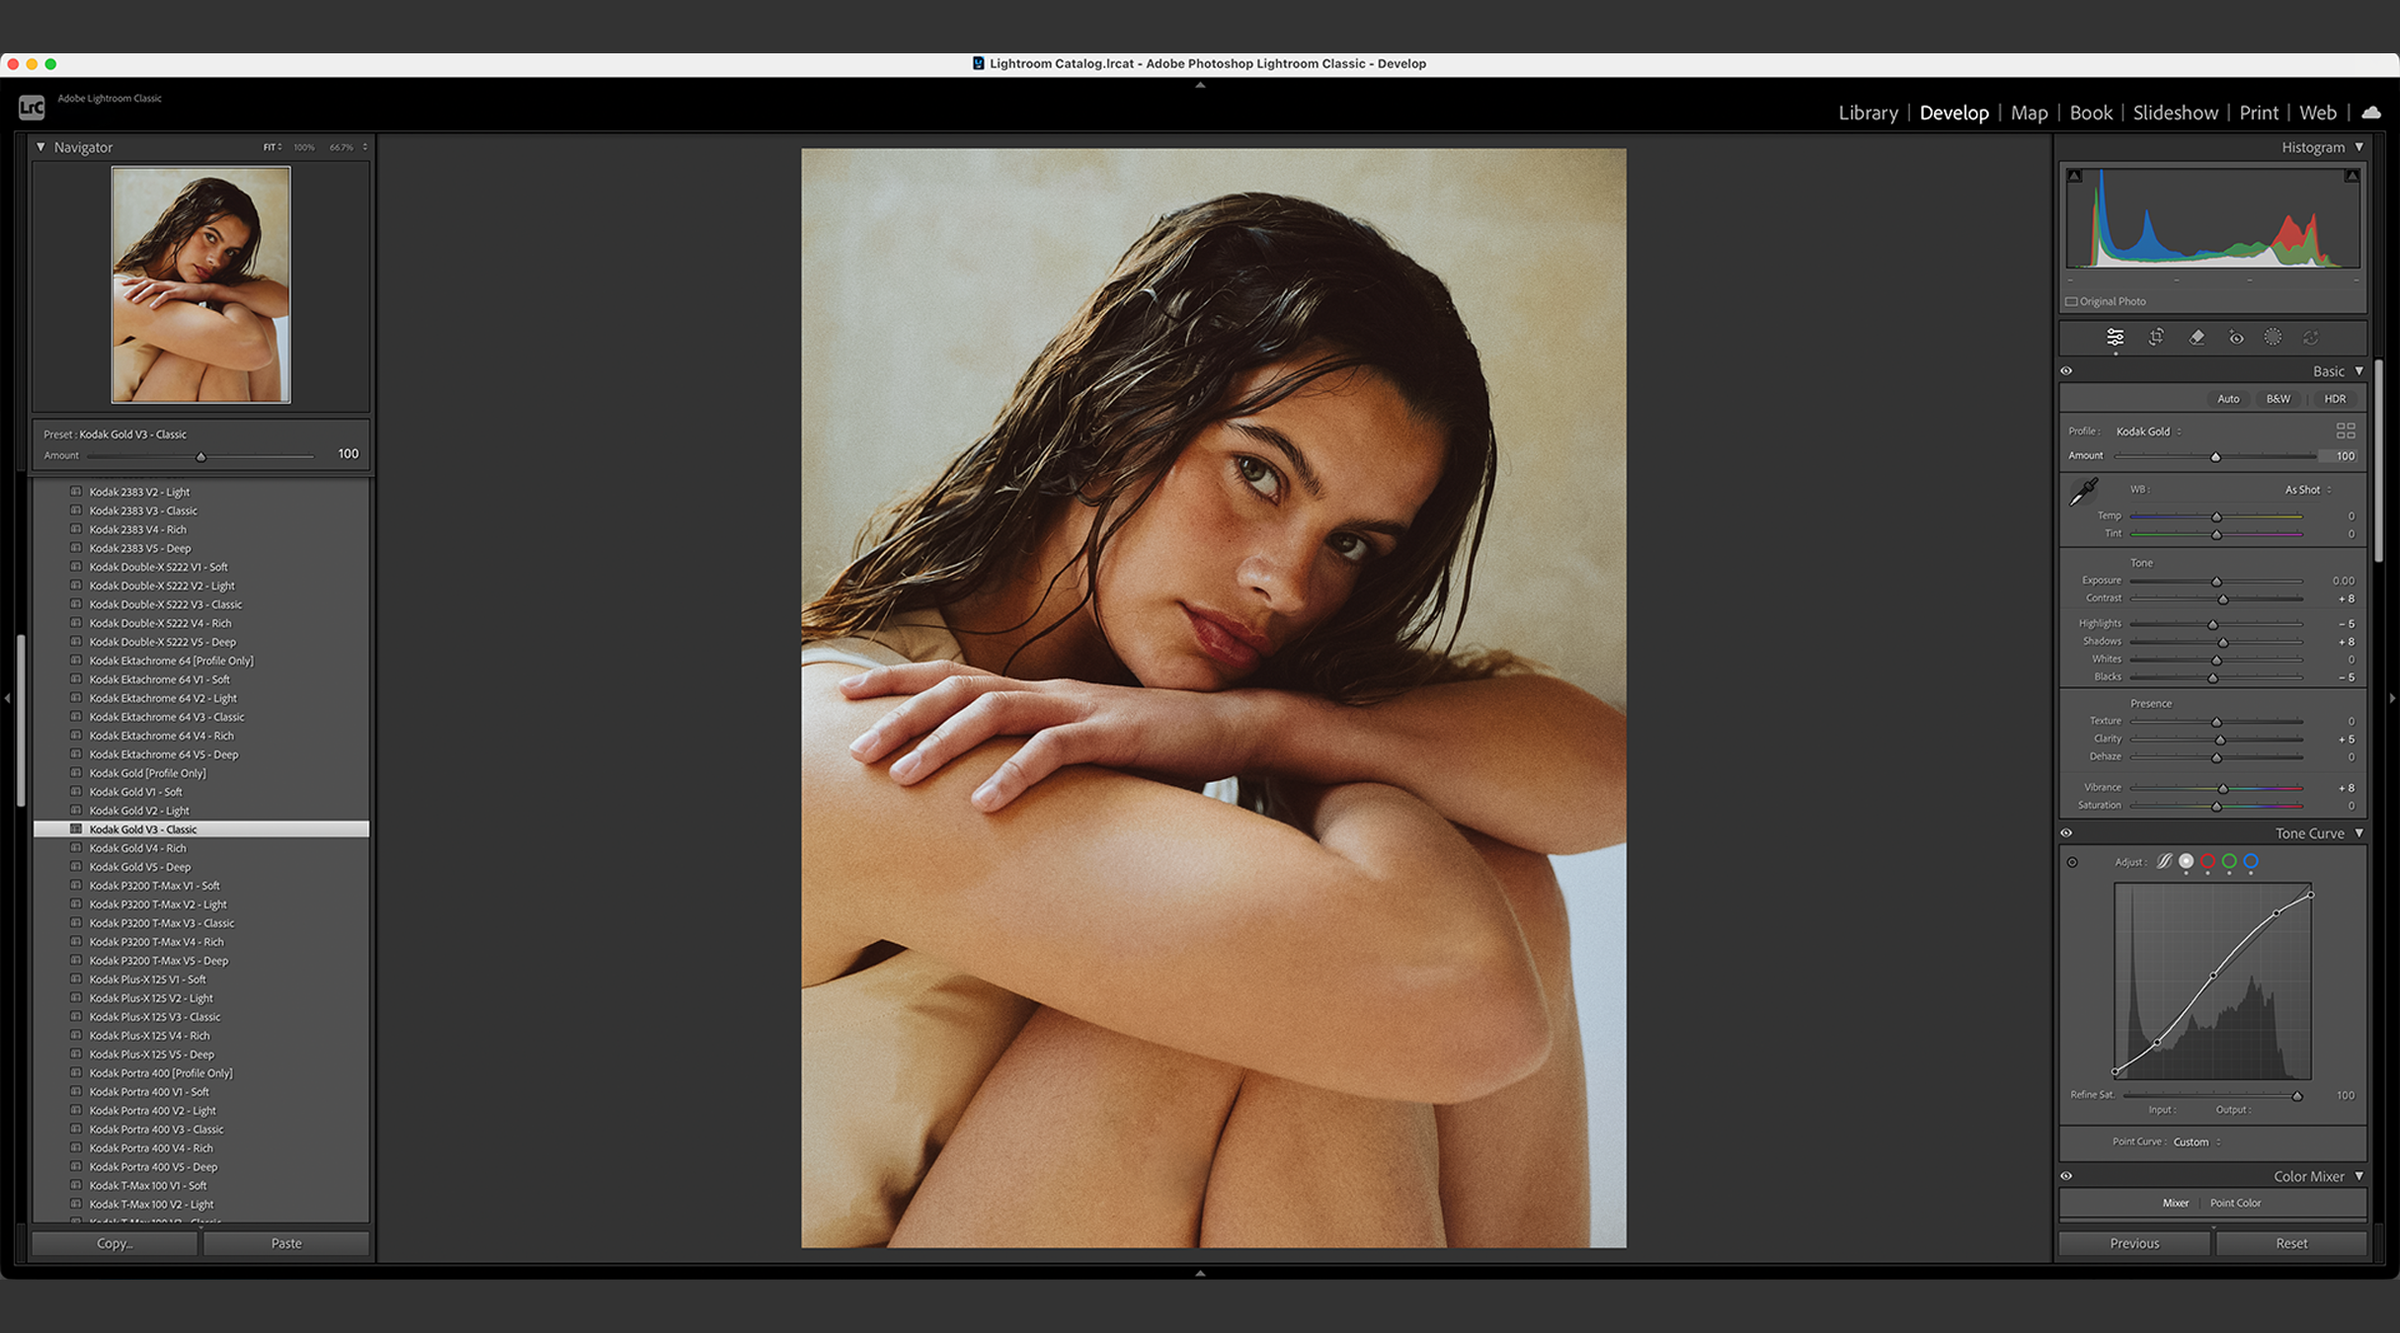The width and height of the screenshot is (2400, 1333).
Task: Click the Paste button below presets
Action: tap(287, 1242)
